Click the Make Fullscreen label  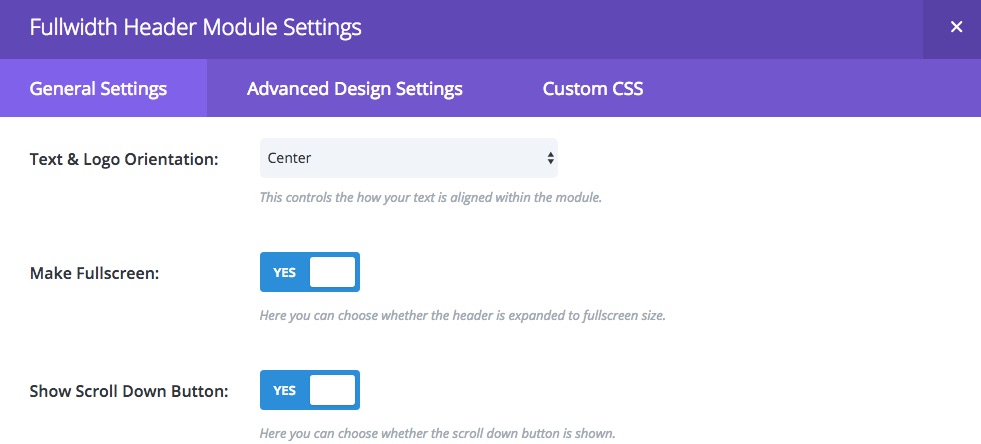click(94, 273)
